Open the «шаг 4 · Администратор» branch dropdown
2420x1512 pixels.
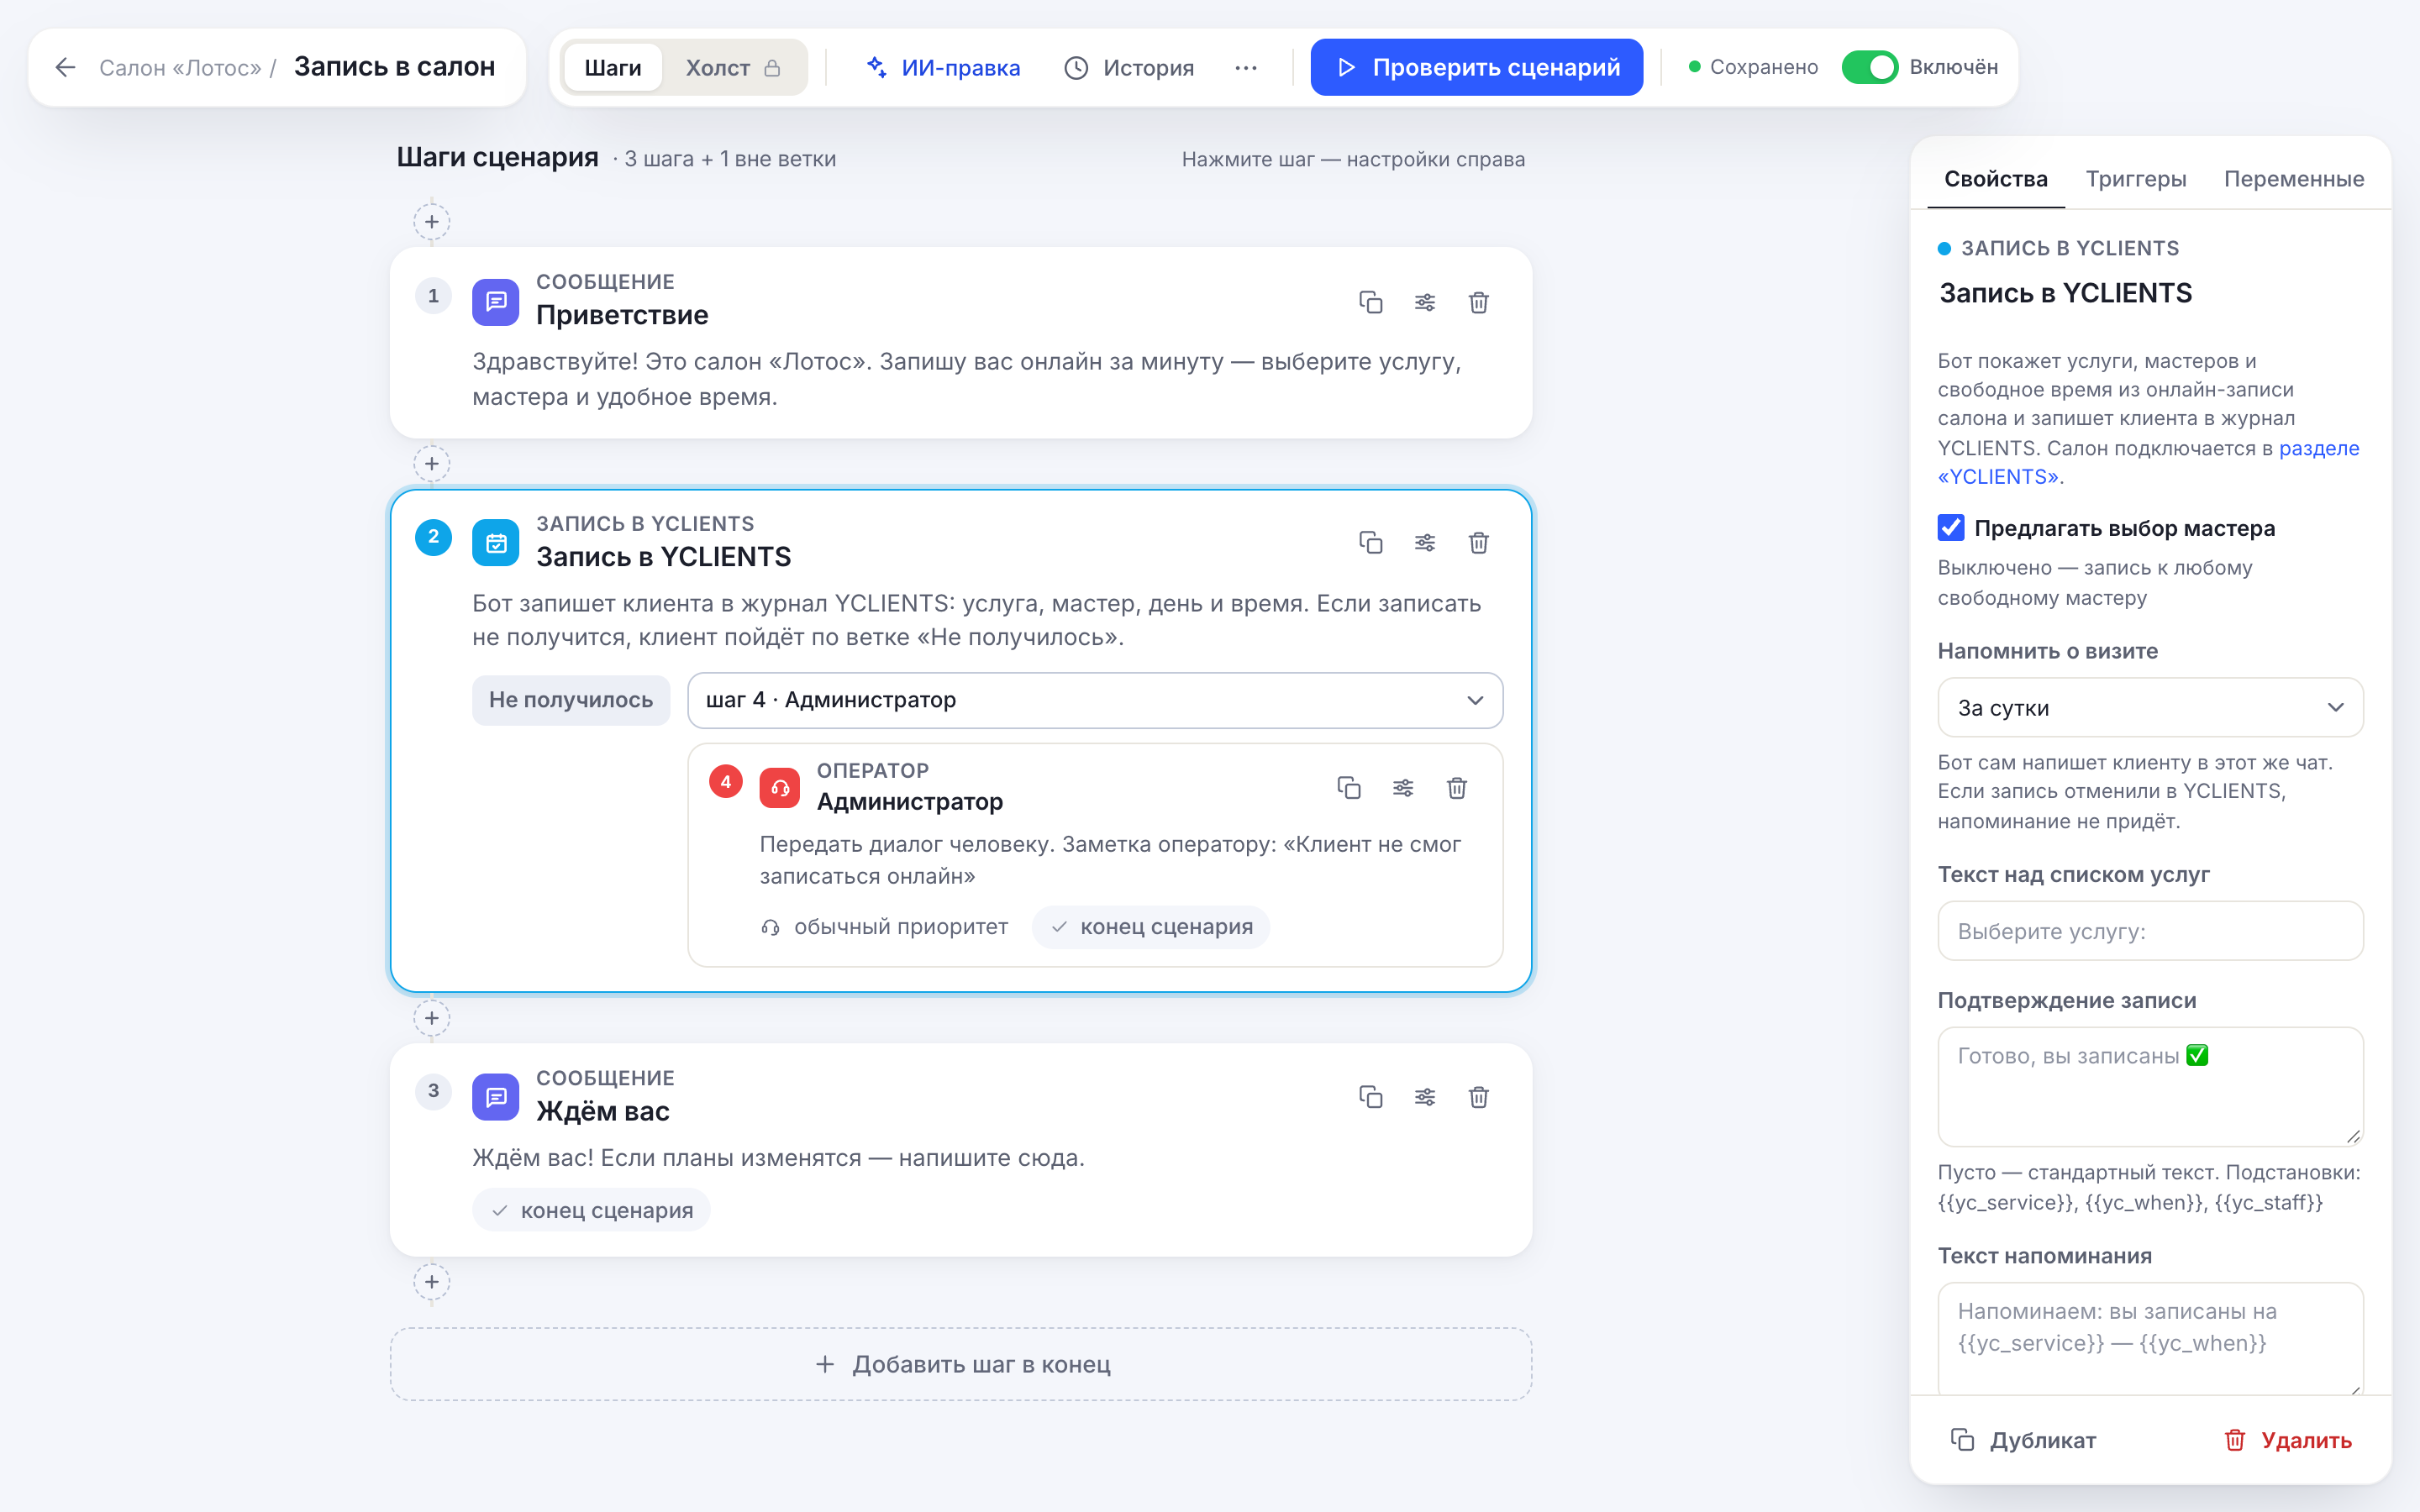1095,700
